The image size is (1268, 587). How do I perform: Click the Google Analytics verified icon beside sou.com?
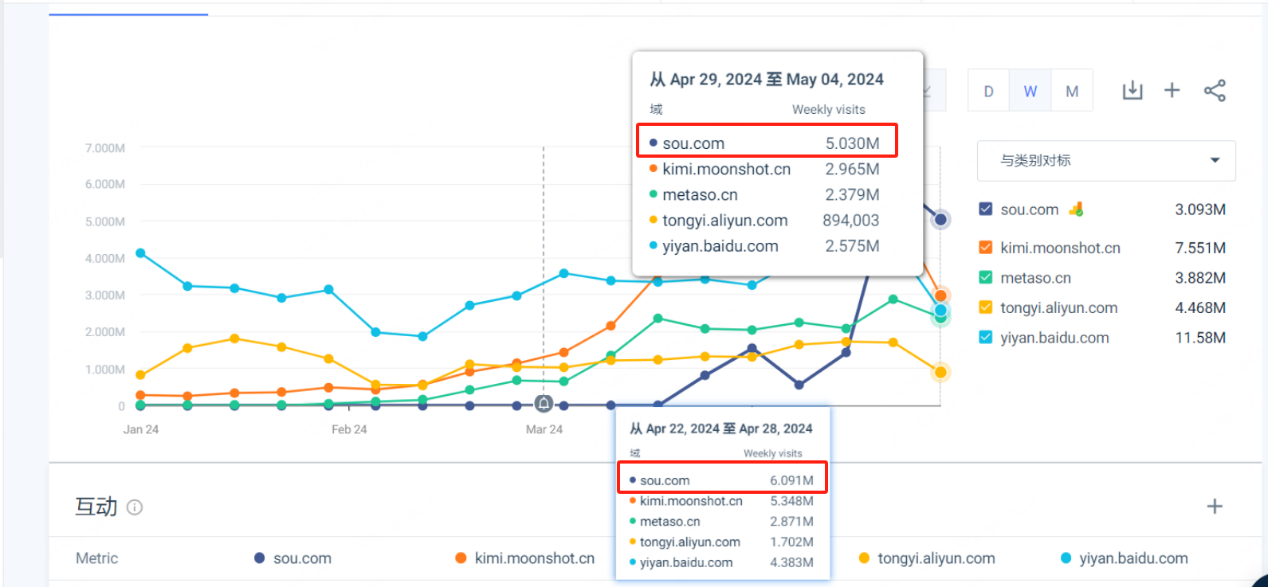(x=1076, y=209)
